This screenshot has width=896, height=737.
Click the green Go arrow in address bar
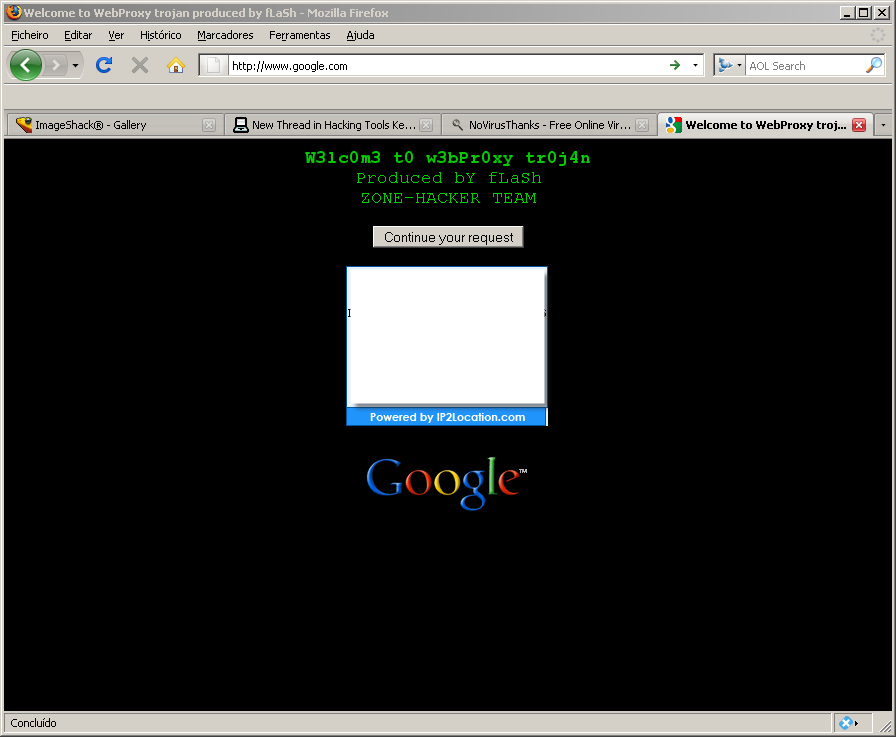coord(675,65)
